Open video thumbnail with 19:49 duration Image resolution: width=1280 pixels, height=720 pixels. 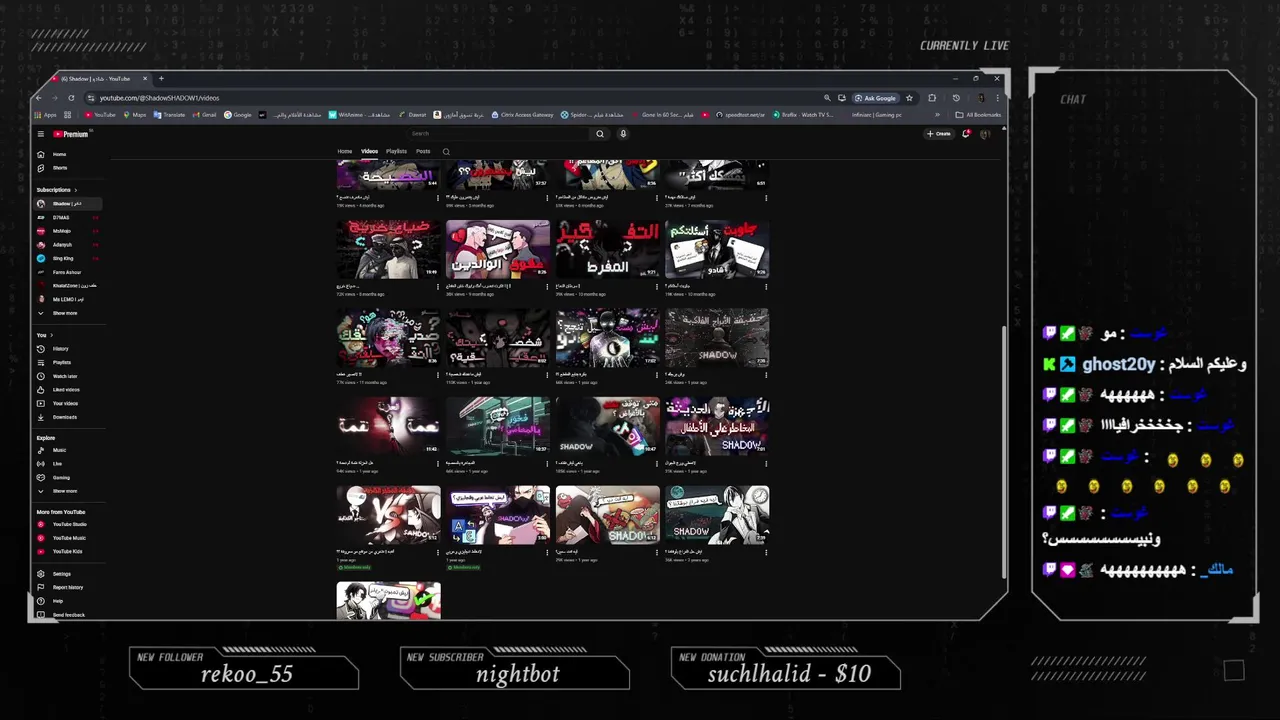pos(389,250)
